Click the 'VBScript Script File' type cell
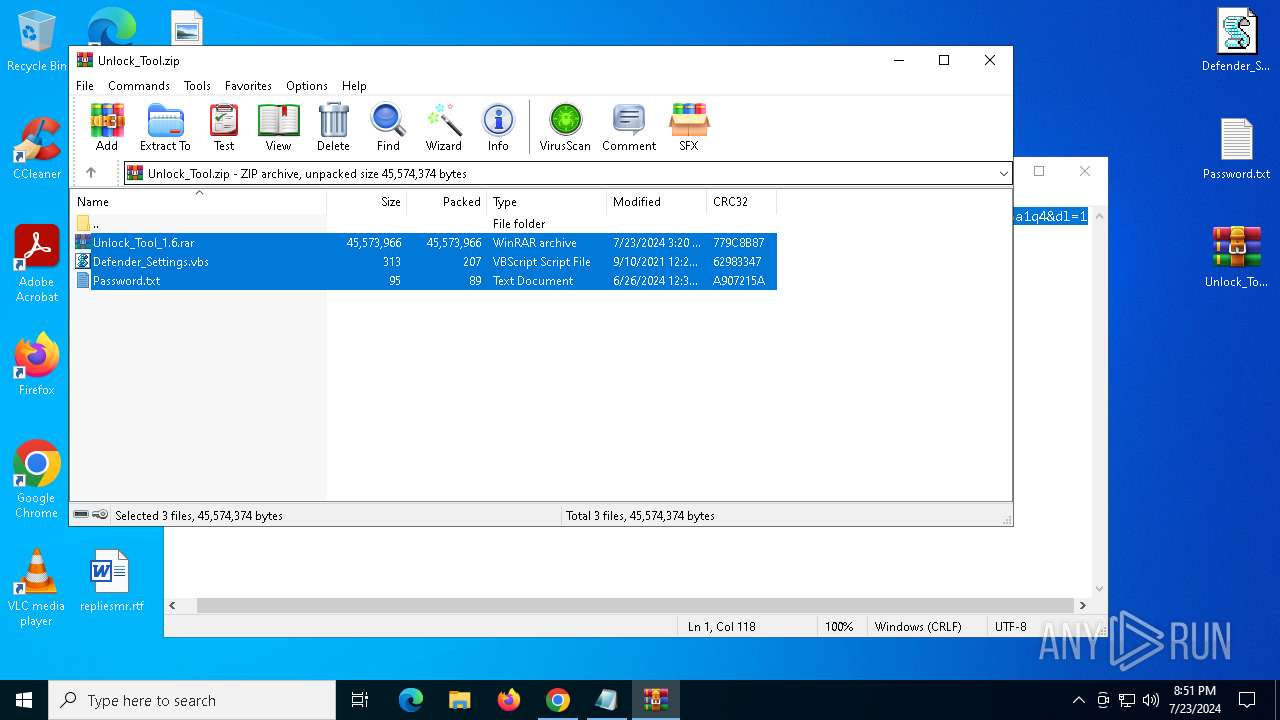Image resolution: width=1280 pixels, height=720 pixels. (542, 262)
